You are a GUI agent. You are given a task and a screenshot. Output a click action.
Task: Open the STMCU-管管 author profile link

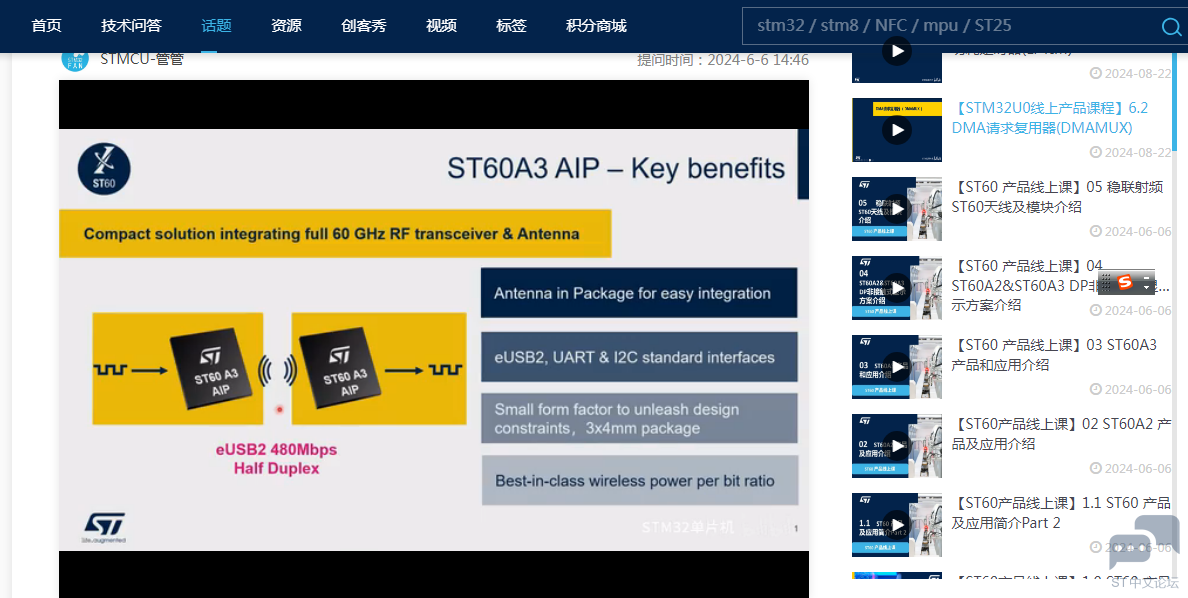click(x=142, y=59)
